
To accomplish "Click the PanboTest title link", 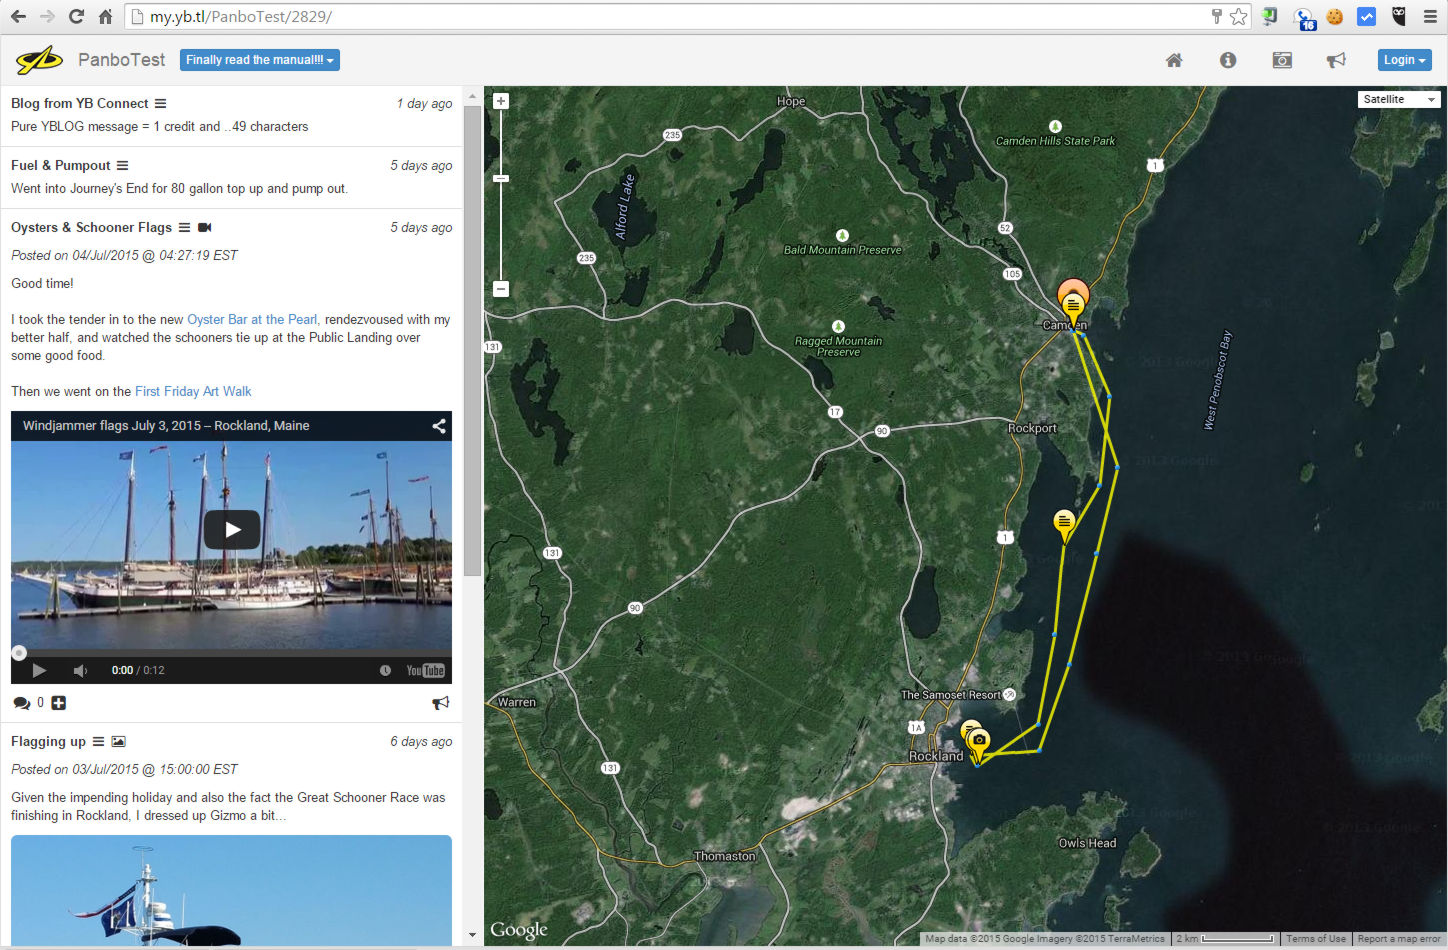I will click(x=122, y=60).
